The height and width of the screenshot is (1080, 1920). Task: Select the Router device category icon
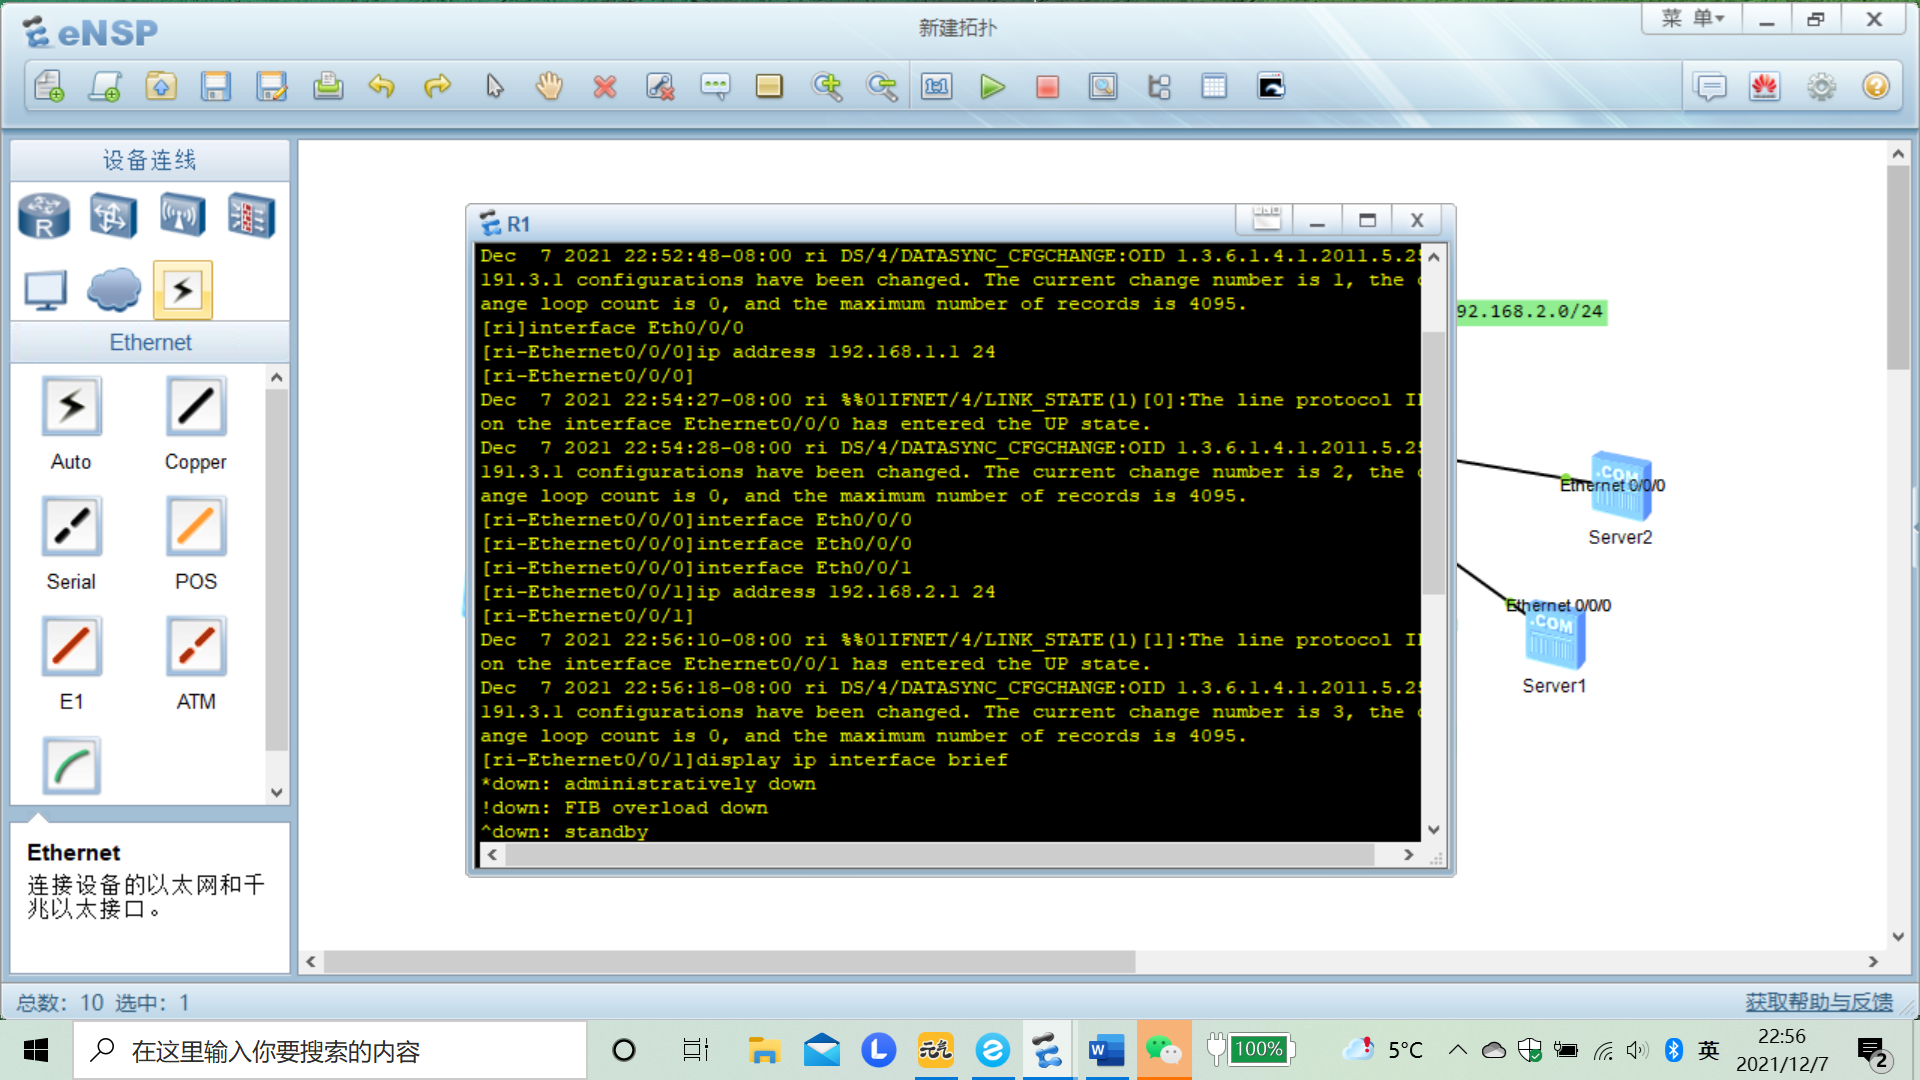point(44,216)
